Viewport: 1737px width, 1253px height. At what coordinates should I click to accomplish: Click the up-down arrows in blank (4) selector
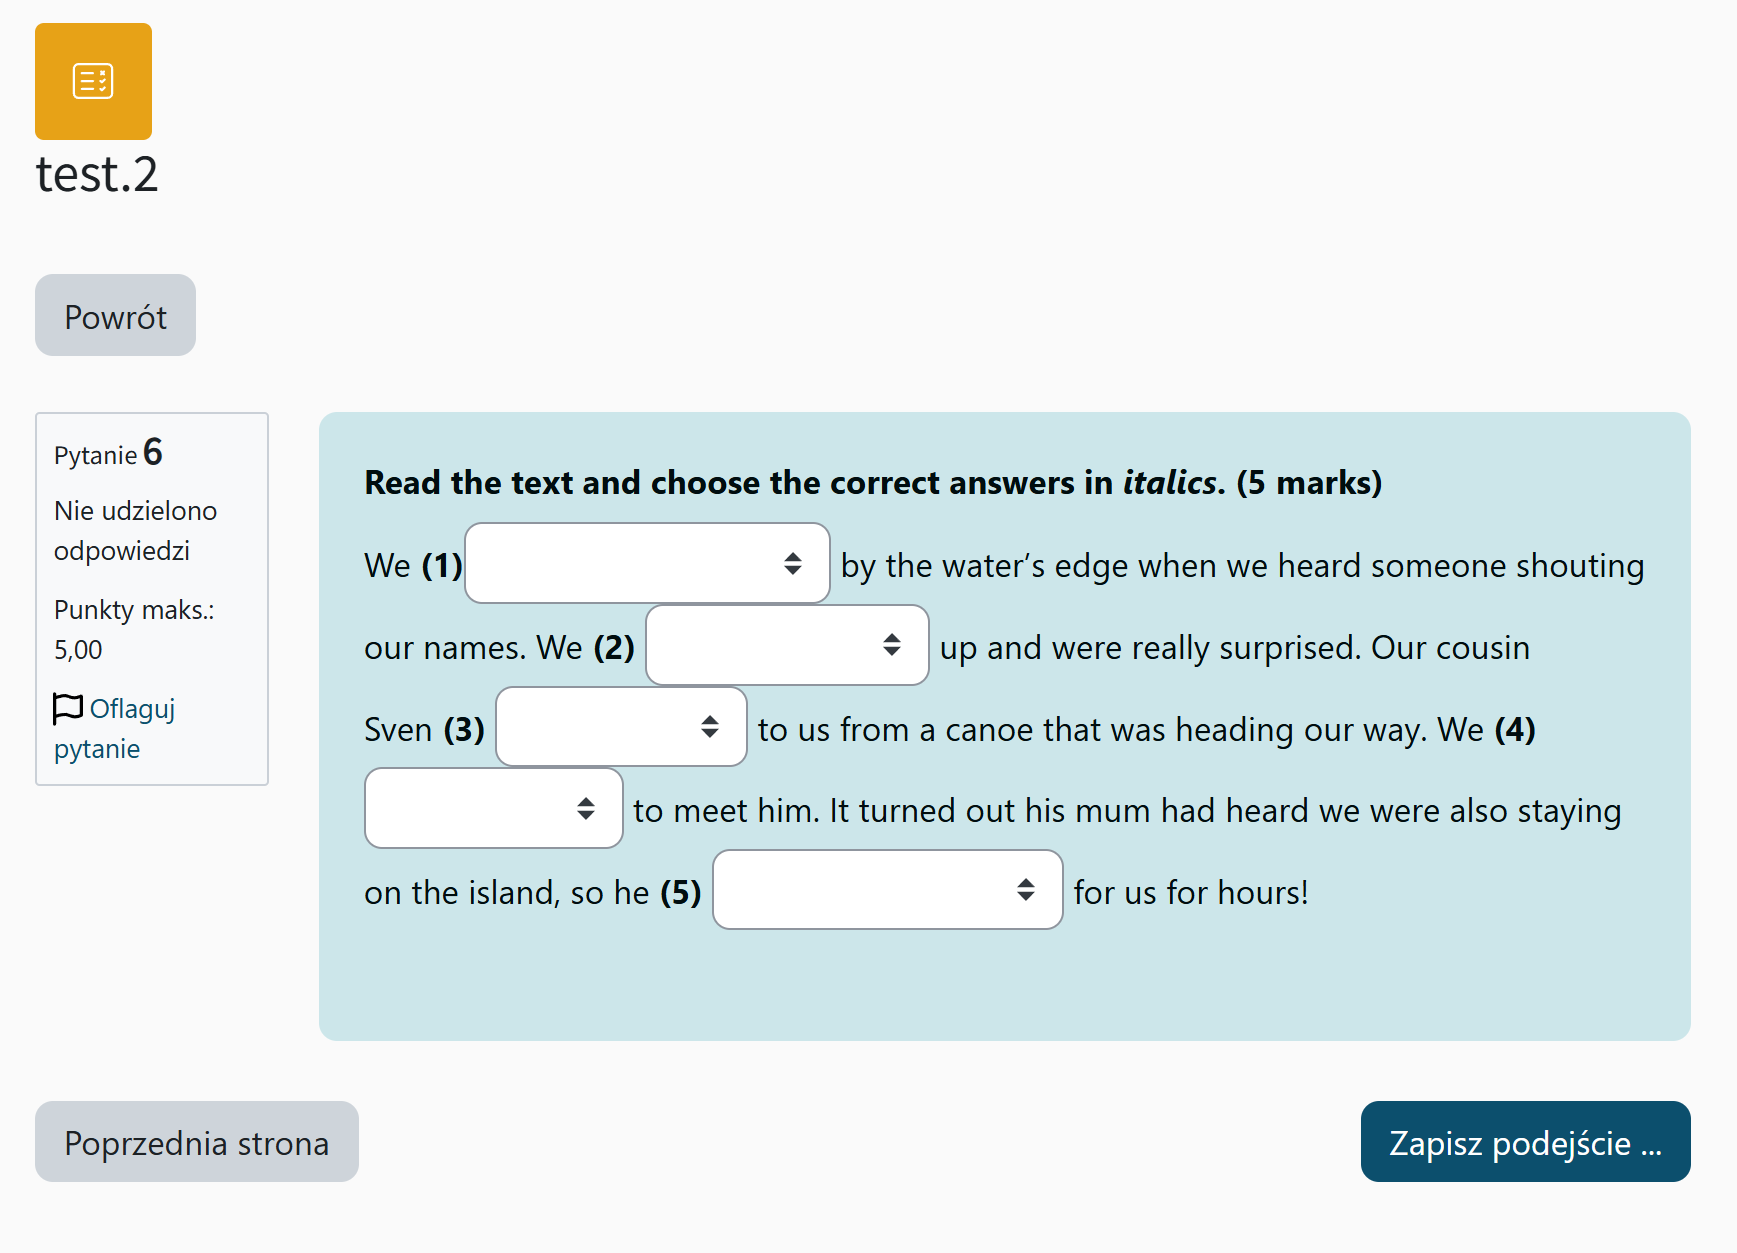tap(585, 808)
